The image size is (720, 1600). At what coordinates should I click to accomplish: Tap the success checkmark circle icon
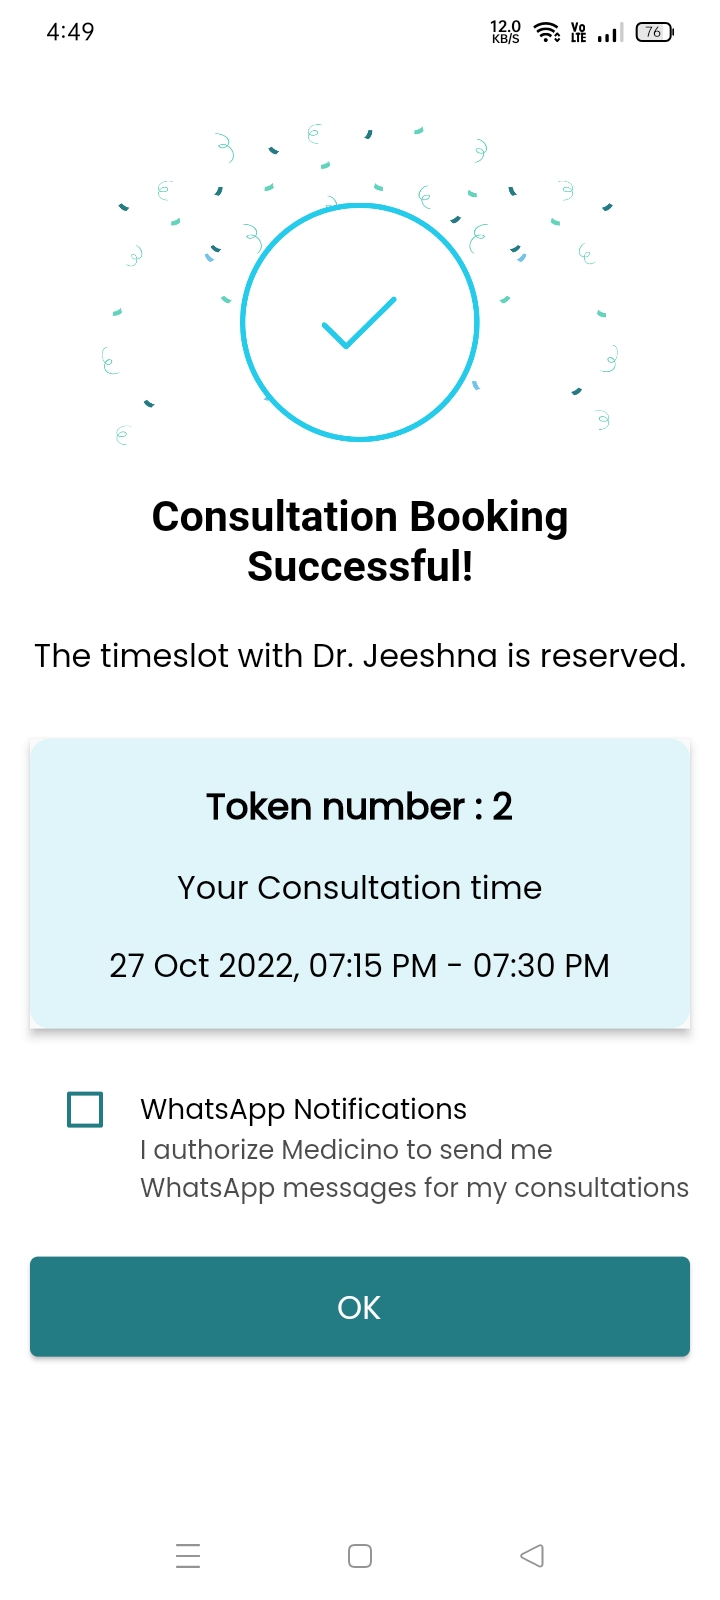click(360, 322)
